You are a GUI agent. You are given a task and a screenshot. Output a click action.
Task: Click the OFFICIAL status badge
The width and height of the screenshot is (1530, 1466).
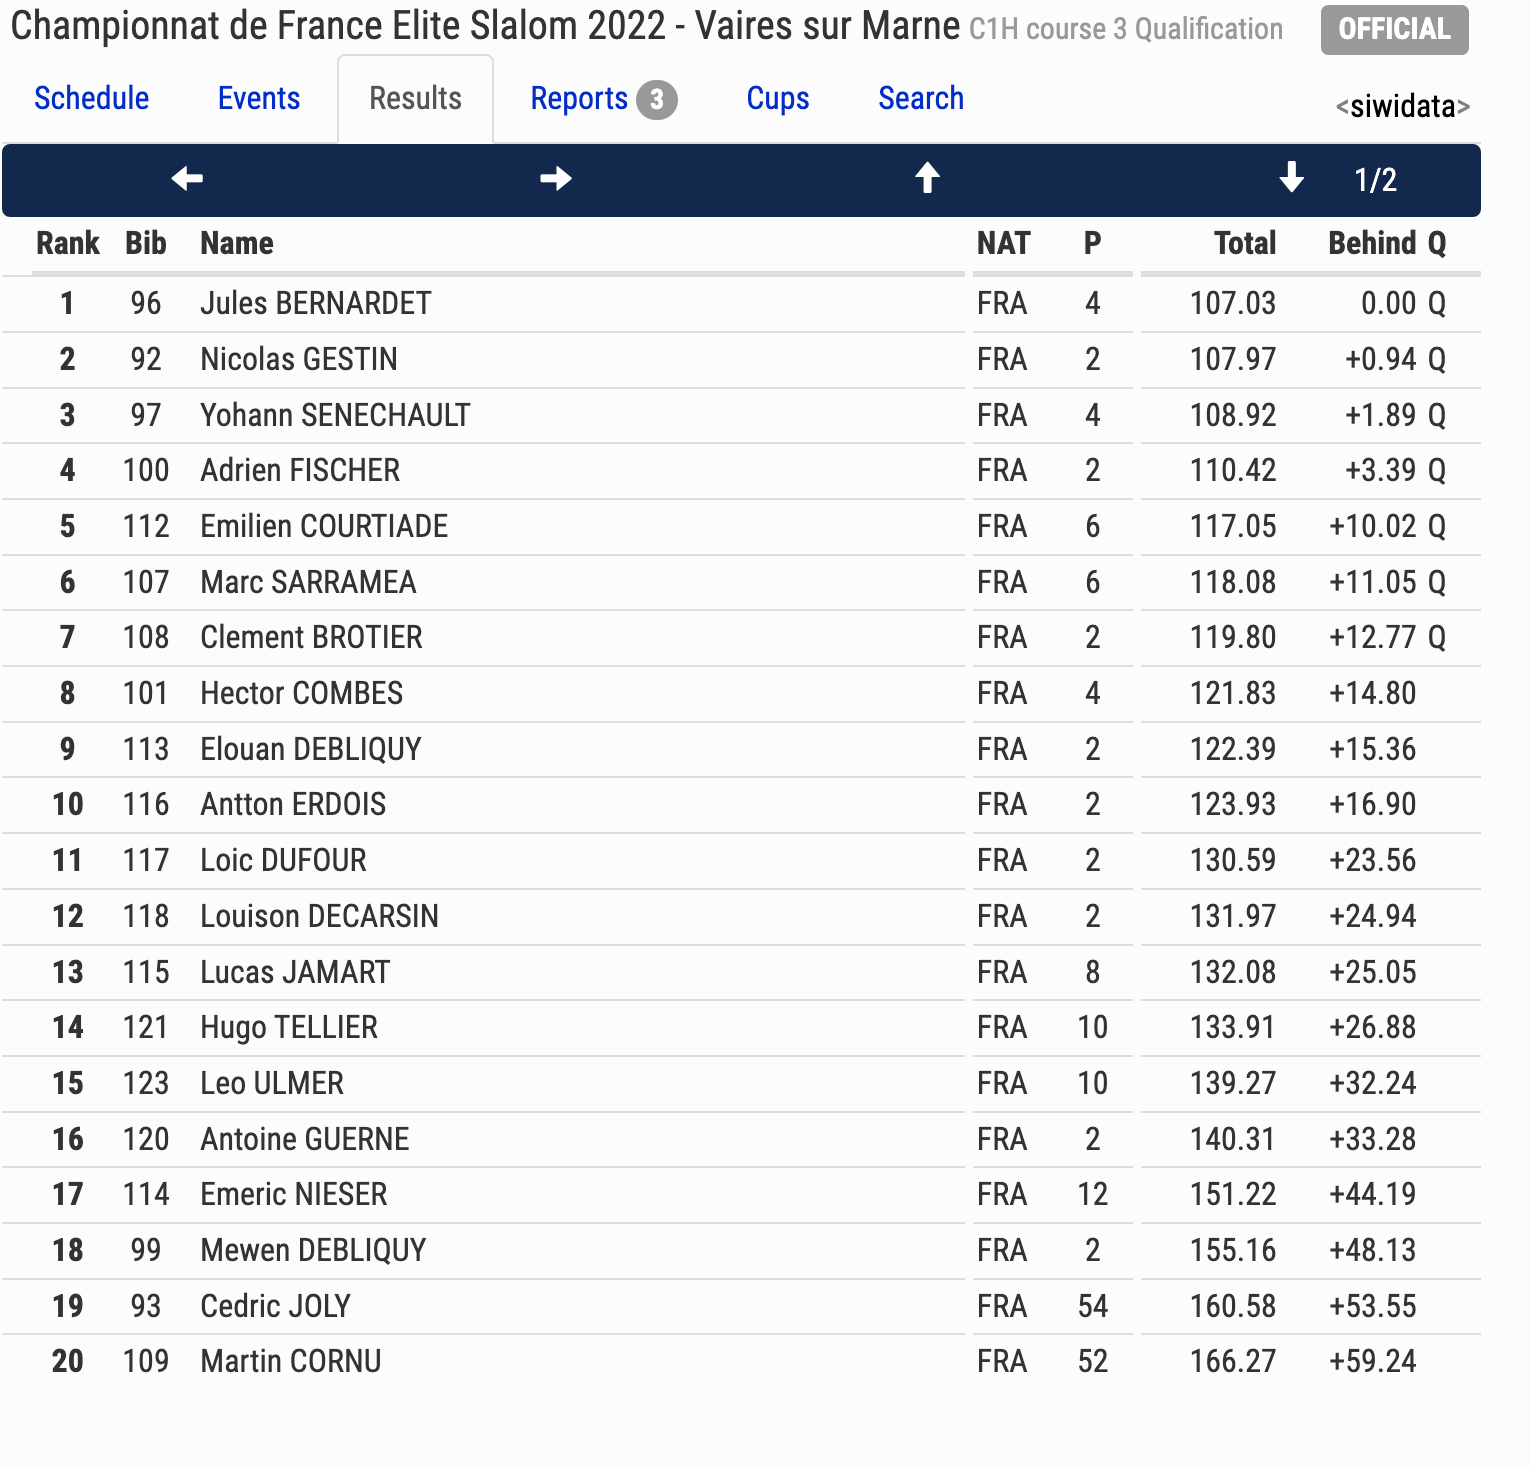[1394, 29]
